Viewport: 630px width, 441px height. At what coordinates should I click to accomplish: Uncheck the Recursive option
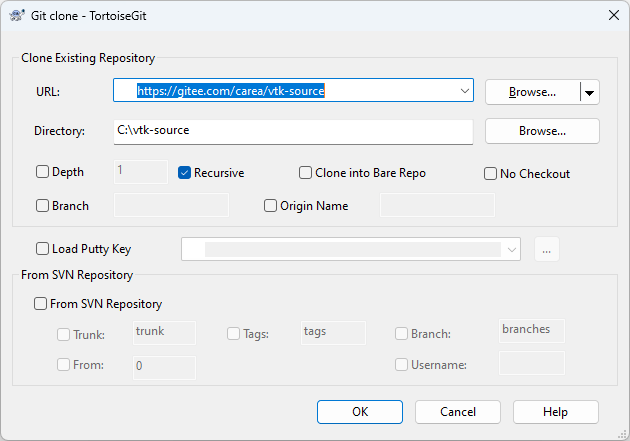pos(185,172)
